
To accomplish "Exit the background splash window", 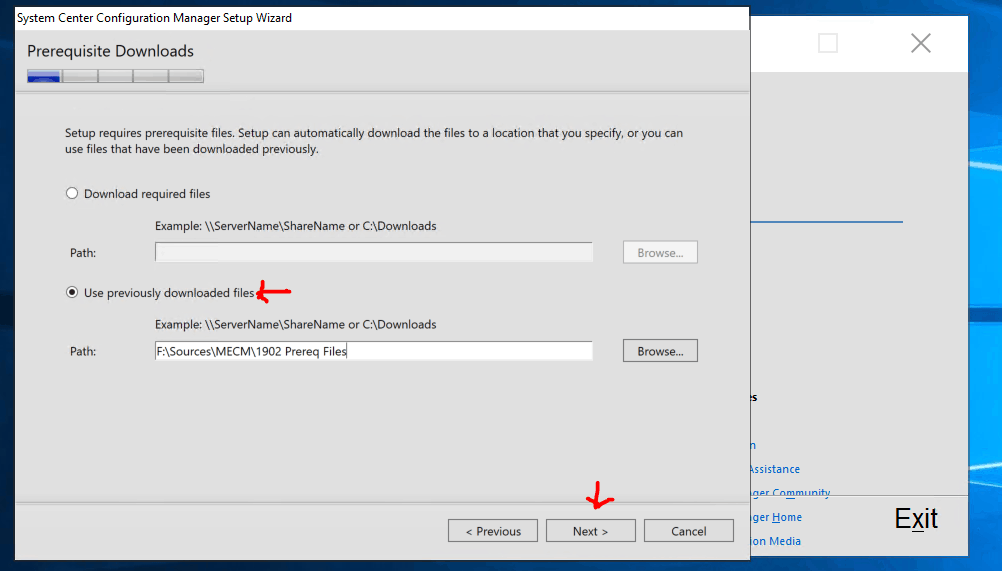I will [x=916, y=519].
